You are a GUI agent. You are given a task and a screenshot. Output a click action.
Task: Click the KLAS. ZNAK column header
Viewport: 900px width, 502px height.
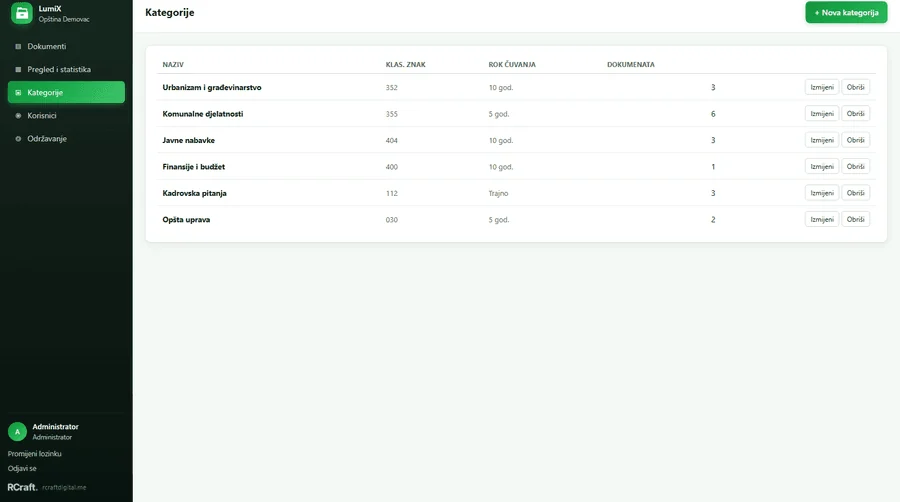(406, 65)
